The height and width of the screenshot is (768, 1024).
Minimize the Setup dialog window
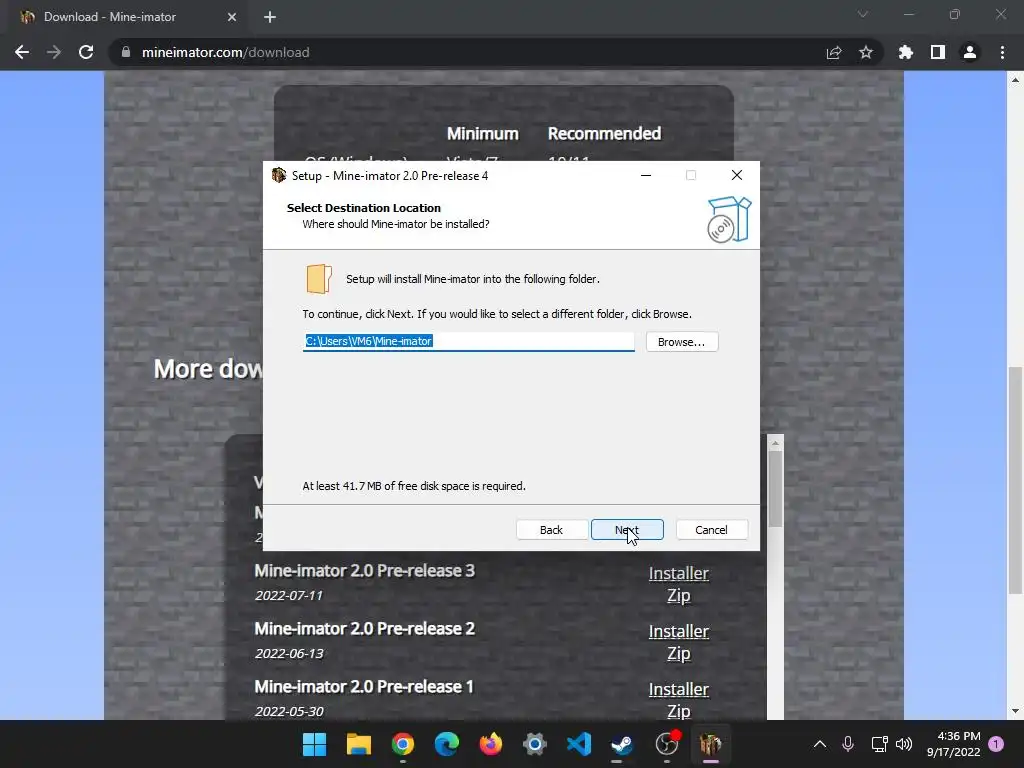tap(646, 175)
